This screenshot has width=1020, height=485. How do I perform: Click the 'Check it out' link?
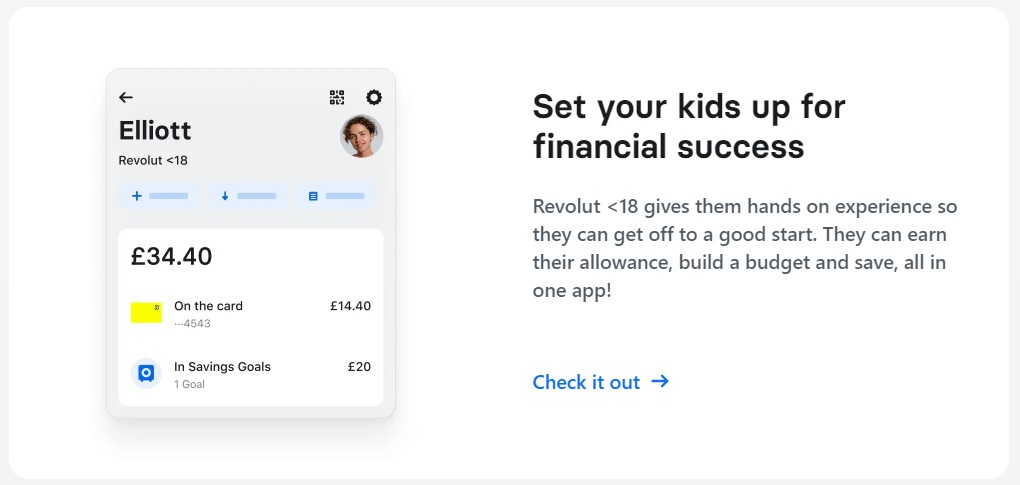(586, 382)
